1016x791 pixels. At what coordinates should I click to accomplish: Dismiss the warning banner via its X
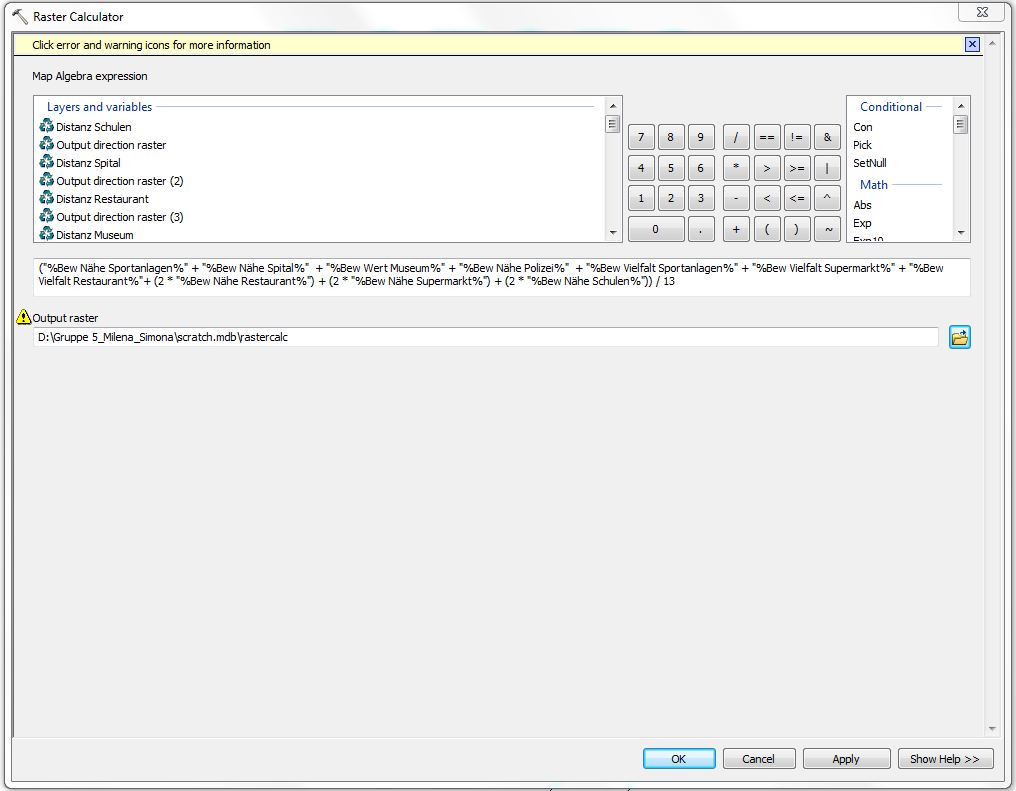[x=972, y=44]
